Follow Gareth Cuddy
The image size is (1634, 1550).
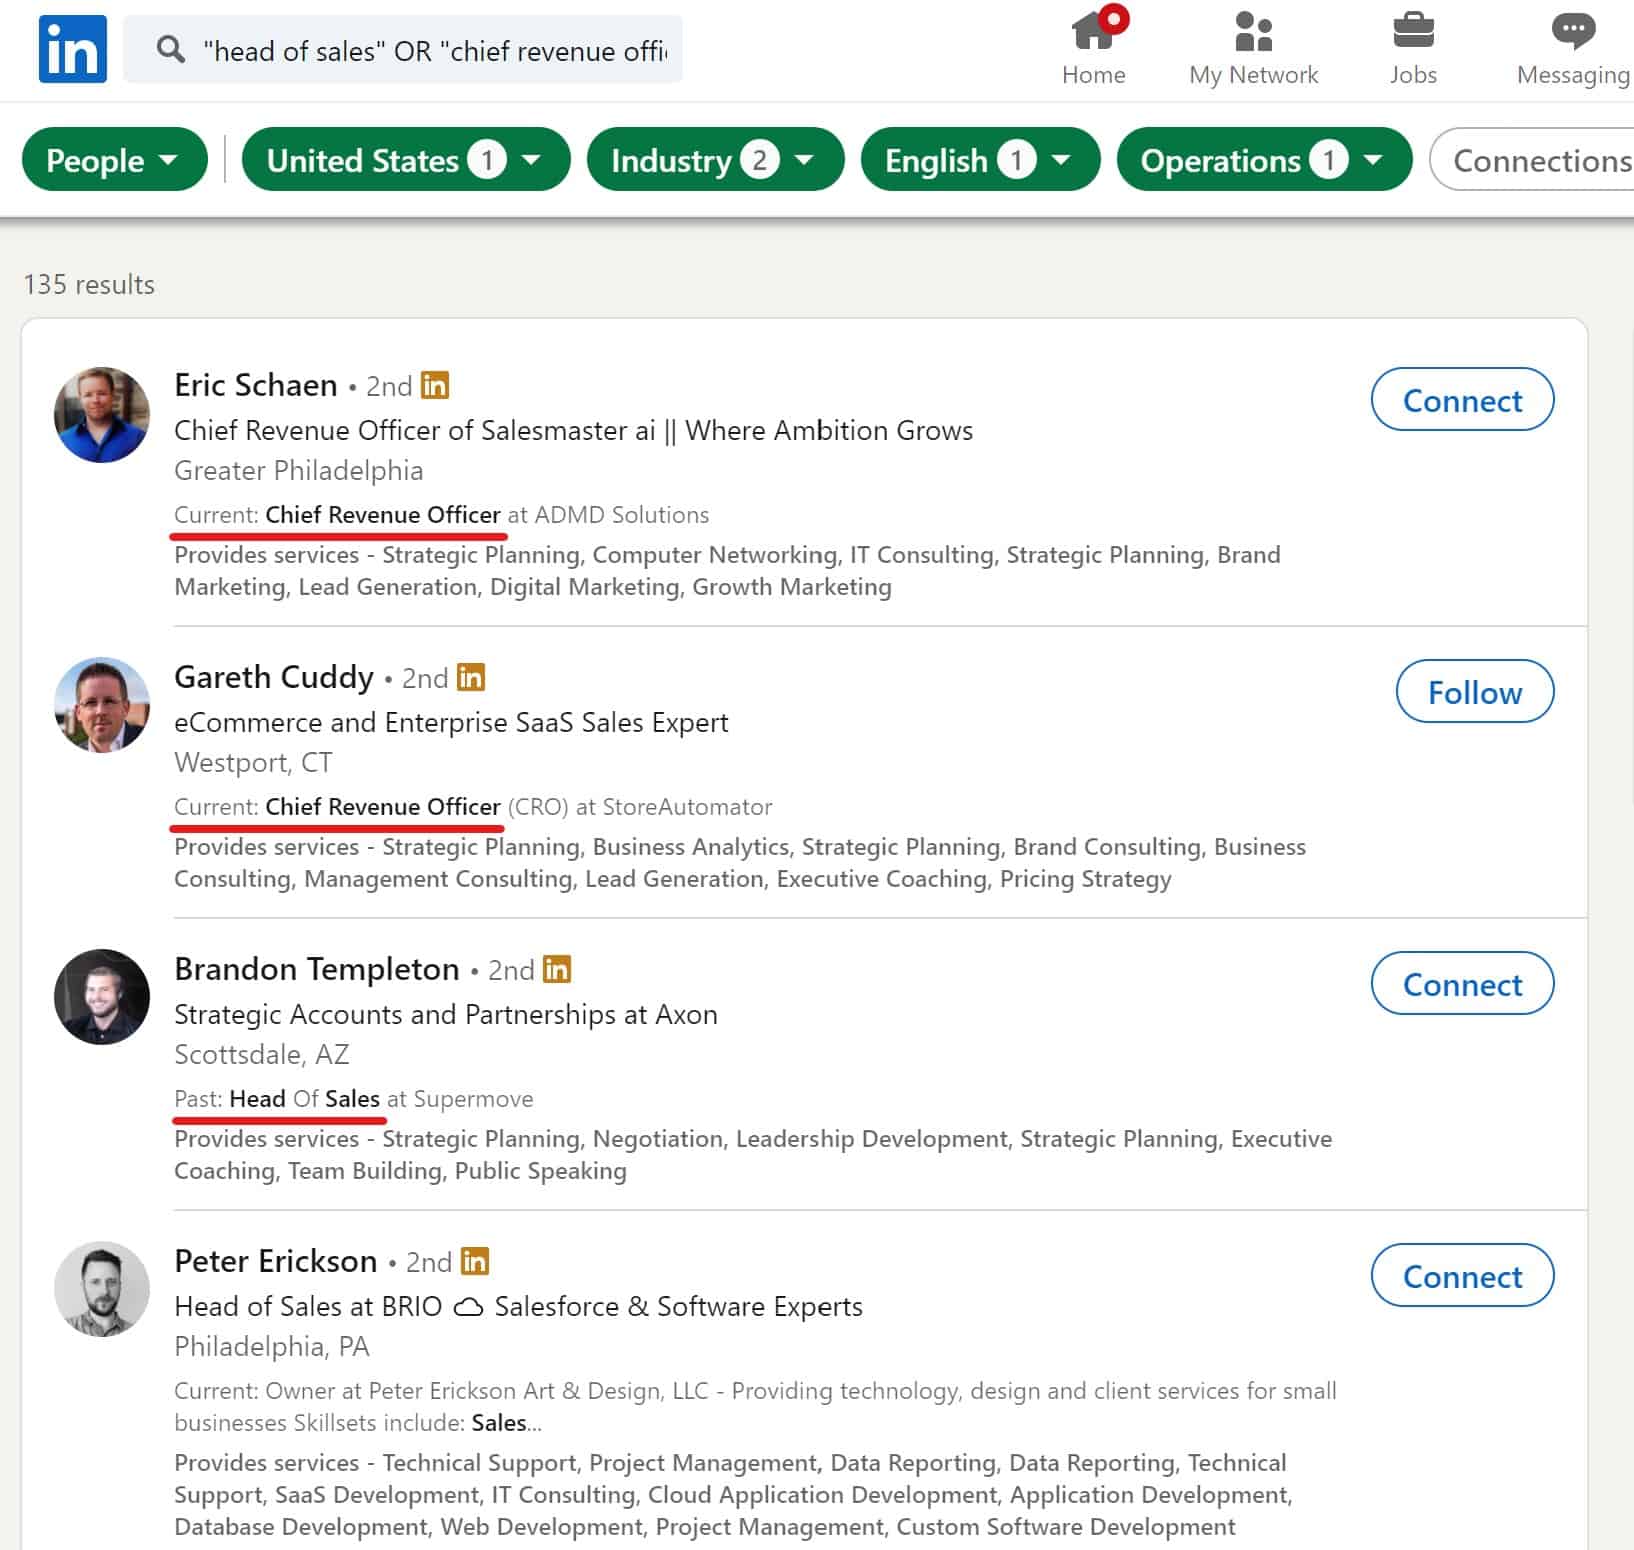[x=1474, y=692]
